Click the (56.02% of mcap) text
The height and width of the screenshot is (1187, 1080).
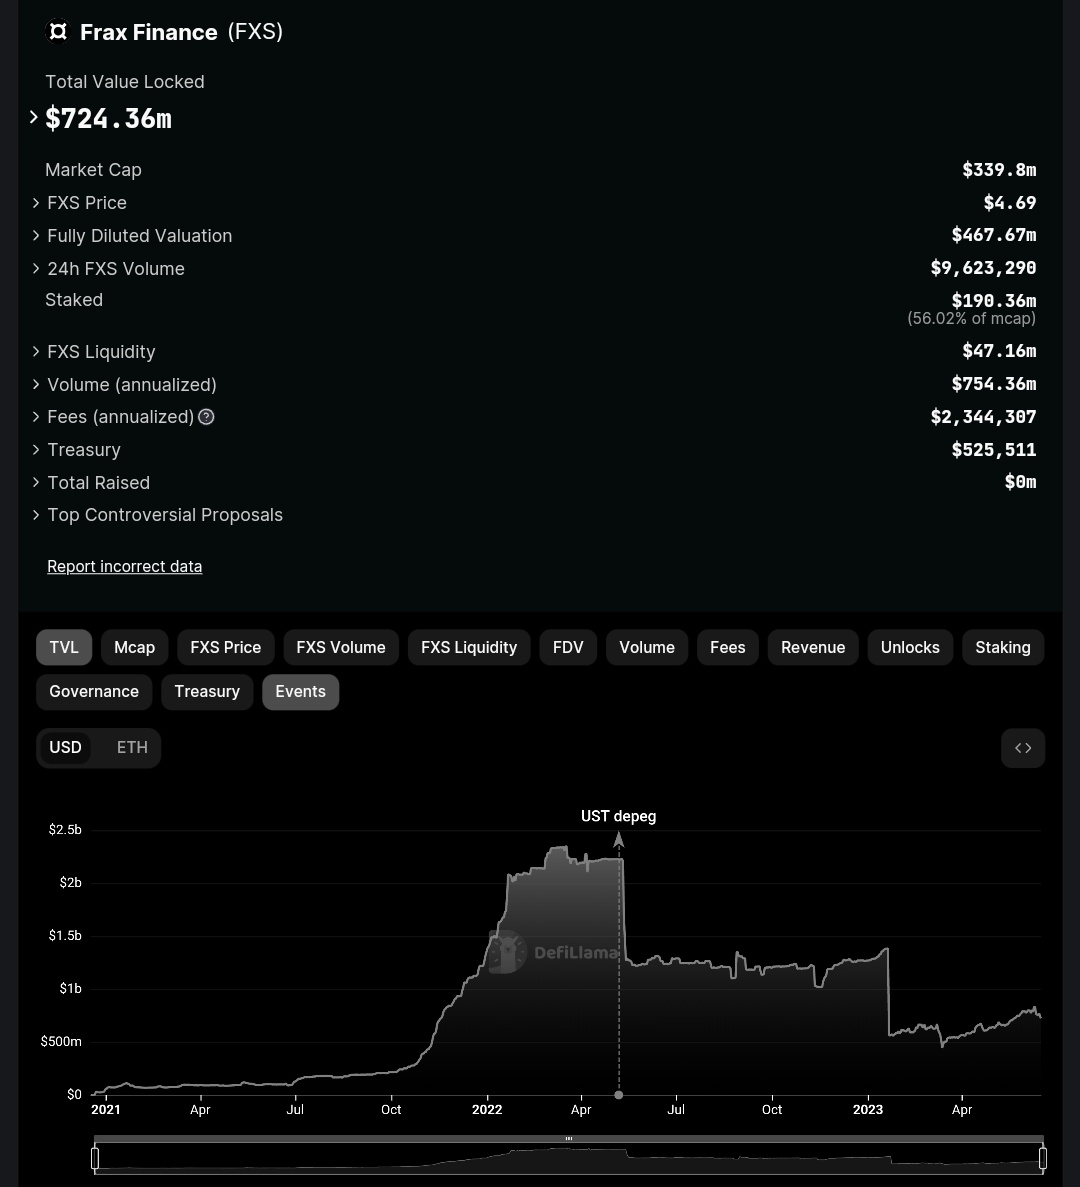tap(971, 319)
